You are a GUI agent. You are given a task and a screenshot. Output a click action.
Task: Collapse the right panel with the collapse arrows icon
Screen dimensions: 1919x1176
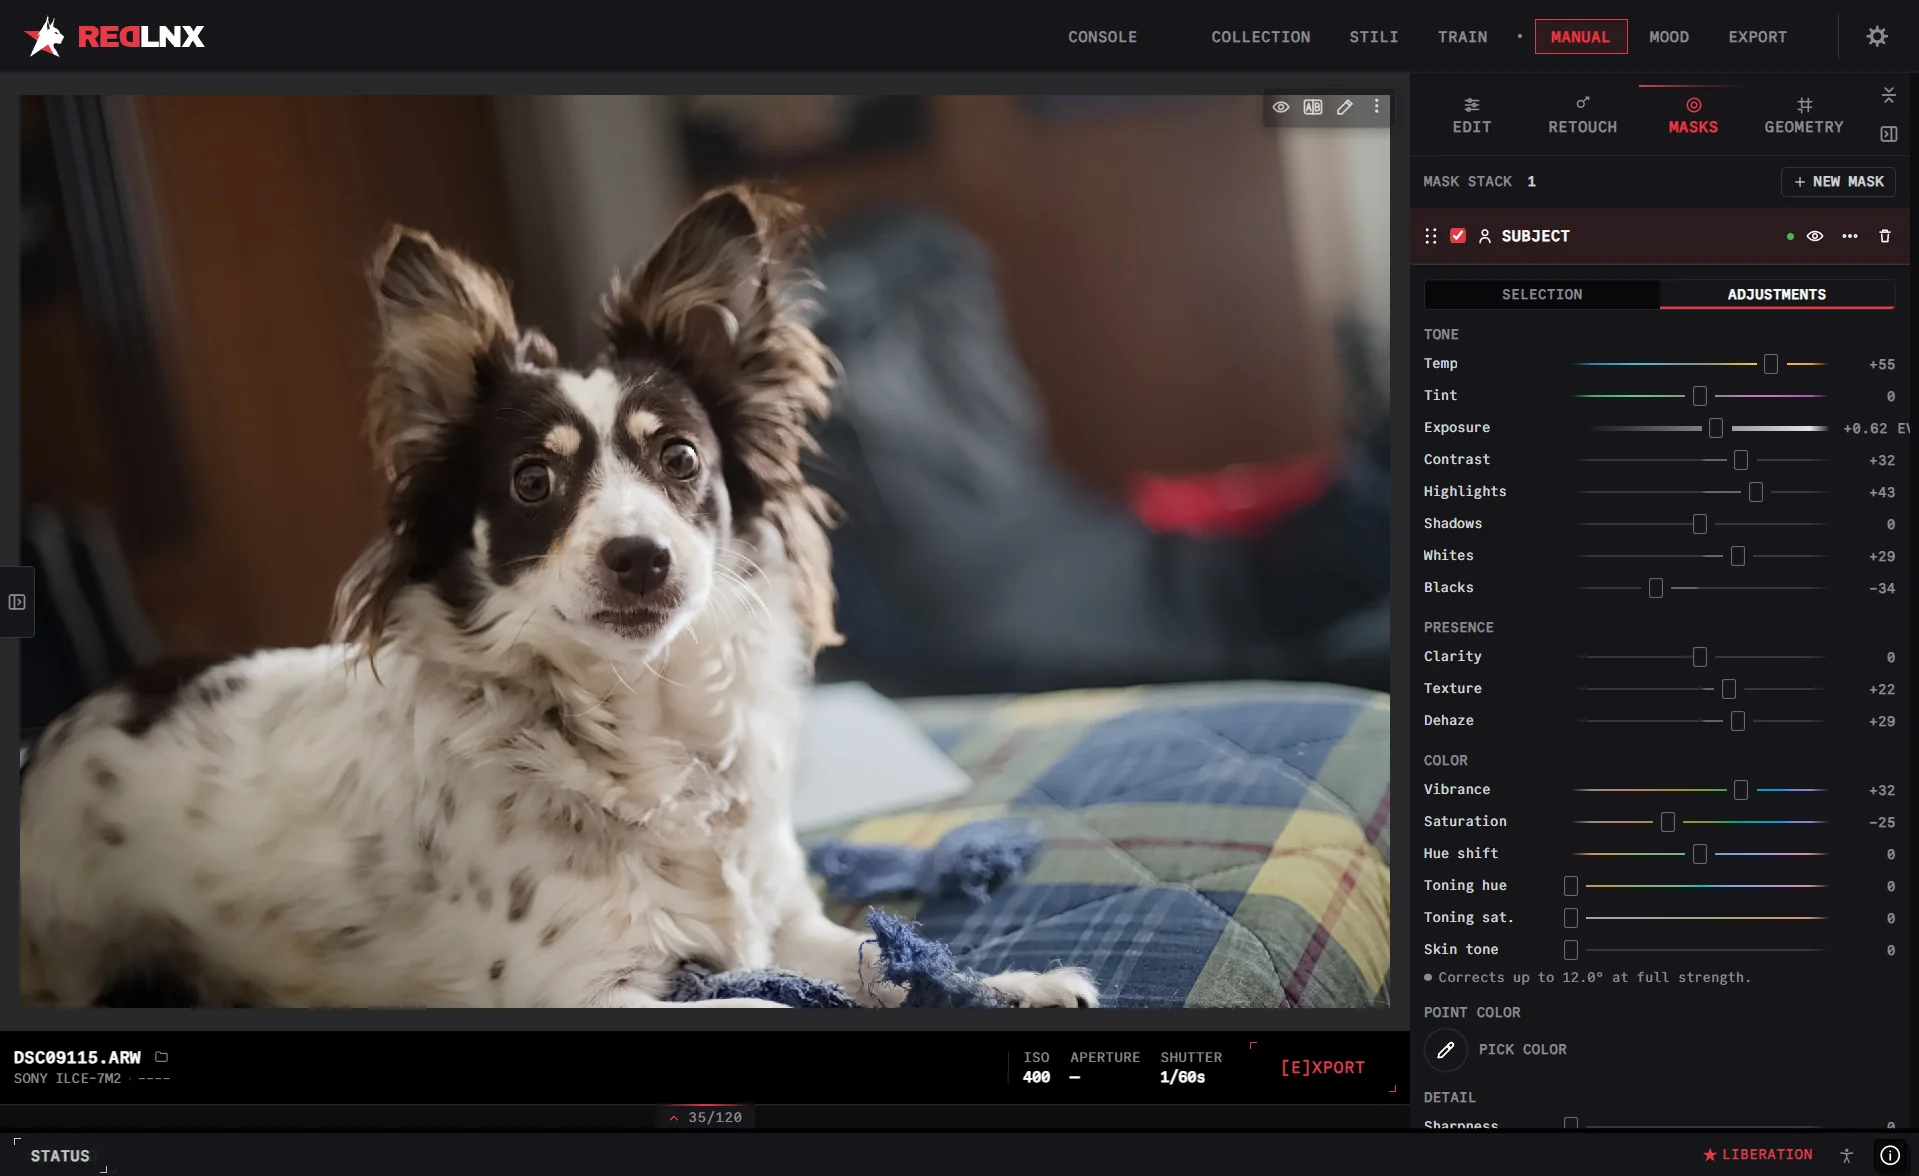pyautogui.click(x=1889, y=95)
